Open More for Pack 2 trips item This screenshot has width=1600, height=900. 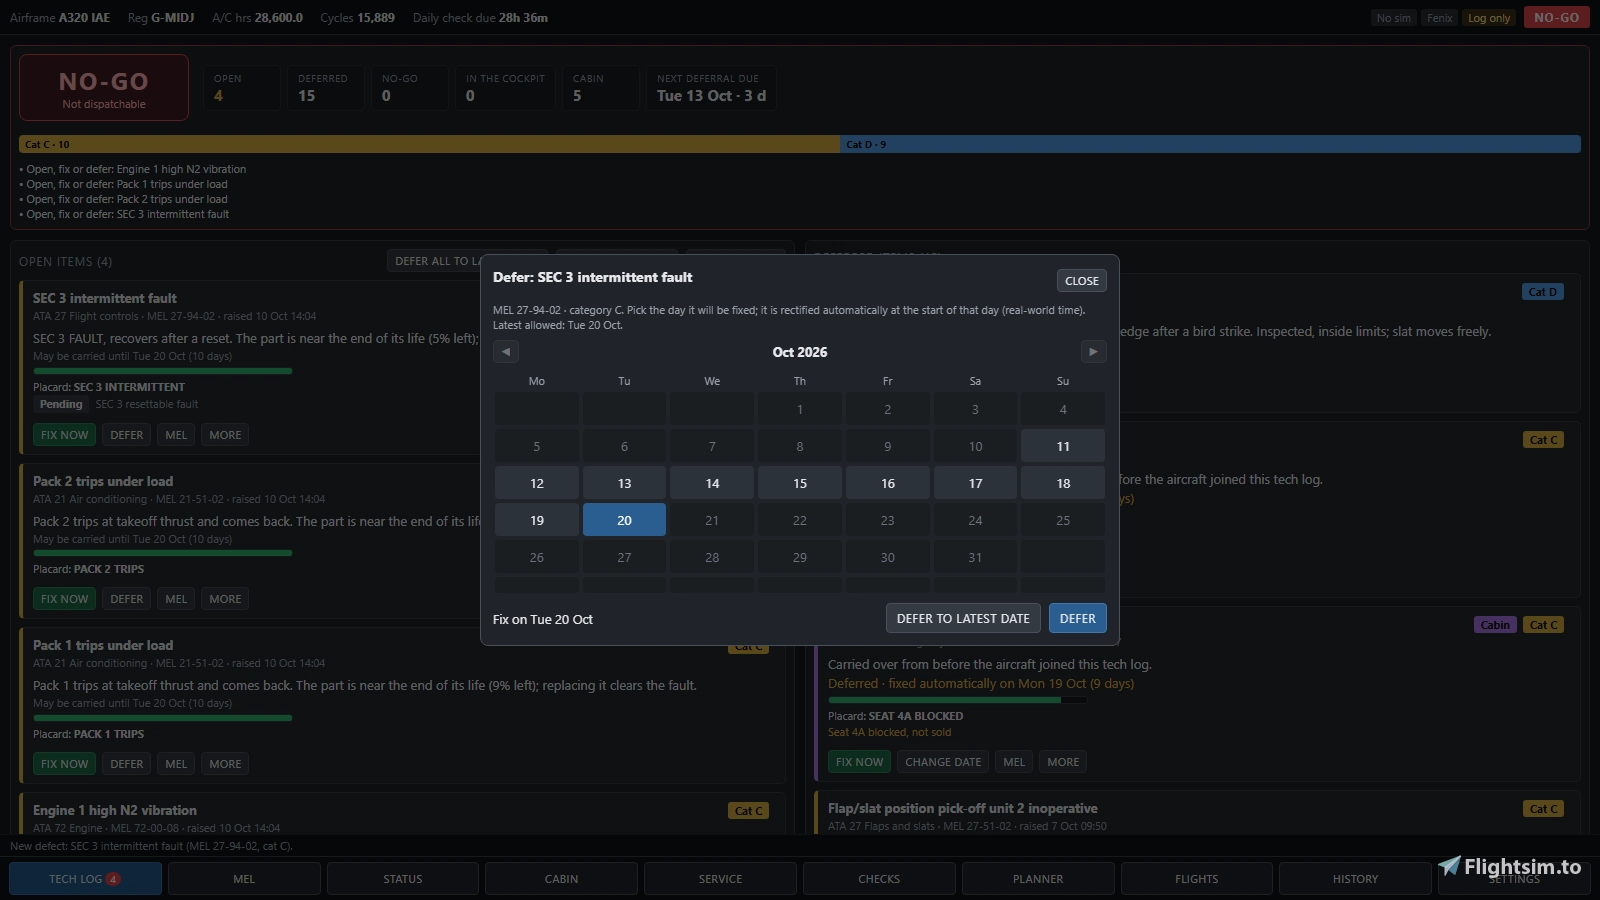click(225, 599)
